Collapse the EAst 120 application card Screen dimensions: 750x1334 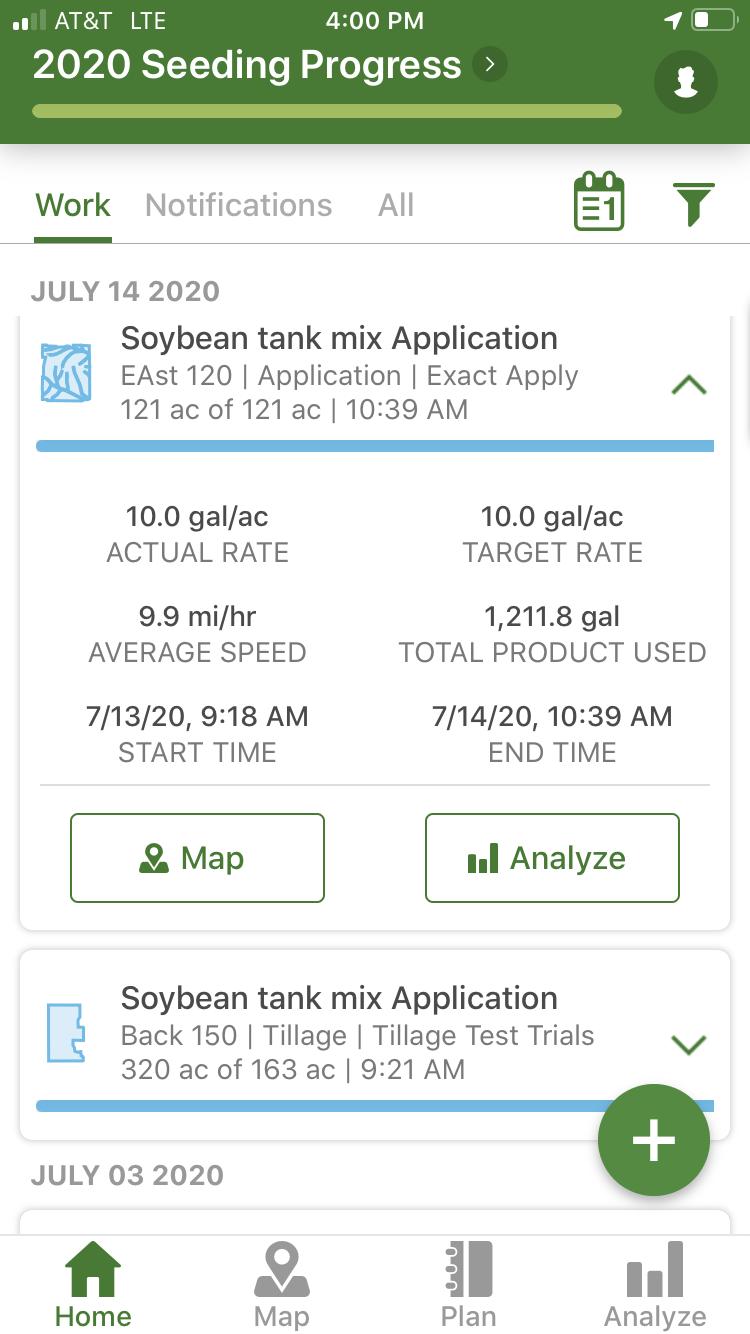(x=689, y=385)
